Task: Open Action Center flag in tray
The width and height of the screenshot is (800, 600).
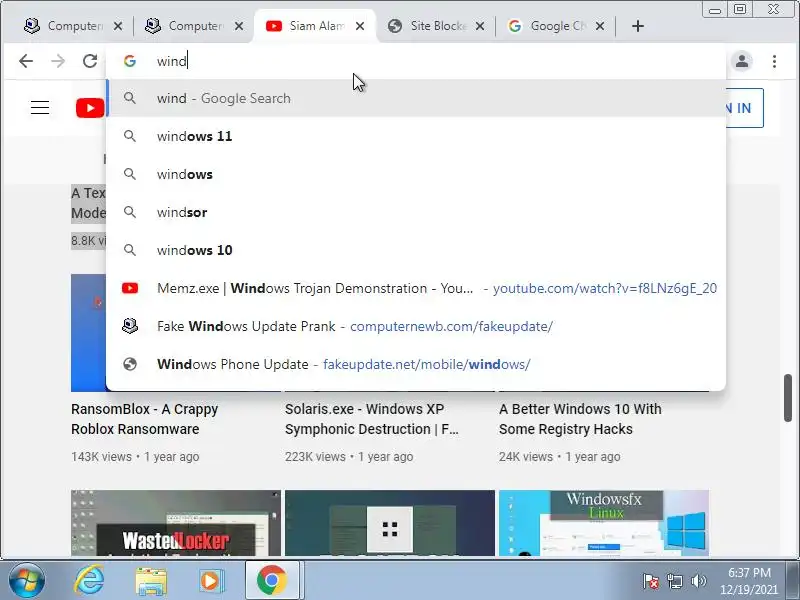Action: click(x=651, y=581)
